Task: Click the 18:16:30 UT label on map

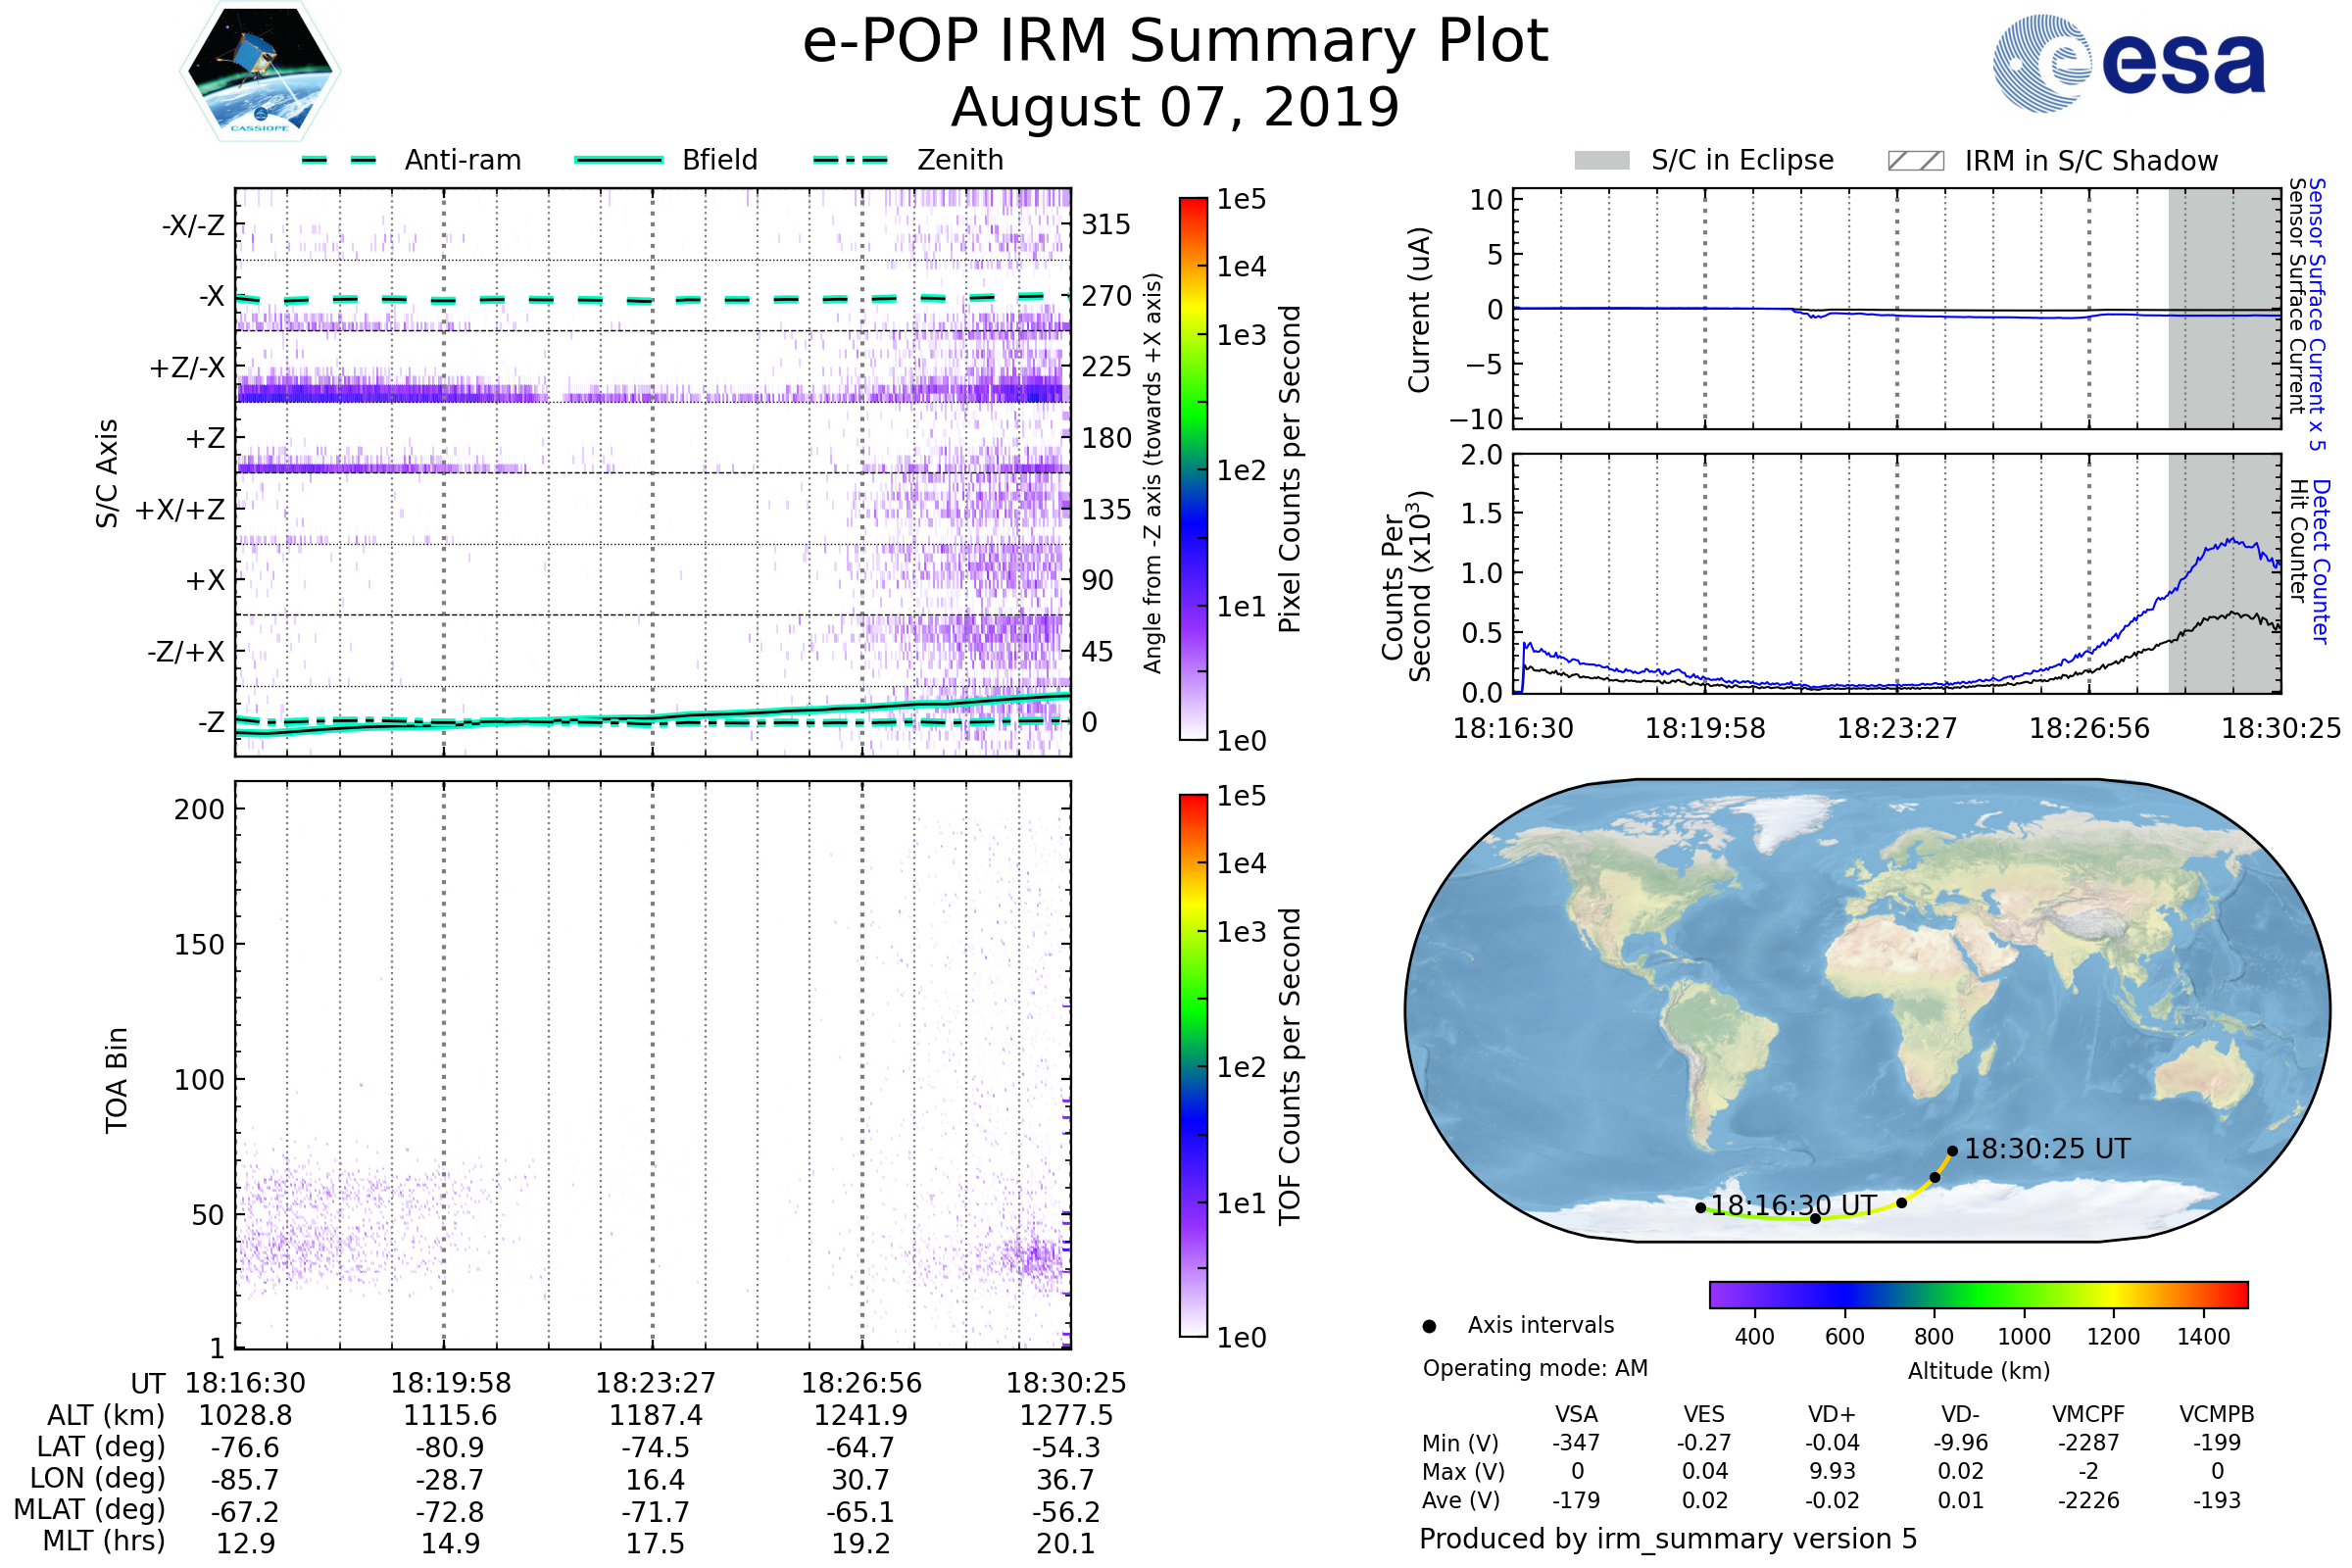Action: [1793, 1206]
